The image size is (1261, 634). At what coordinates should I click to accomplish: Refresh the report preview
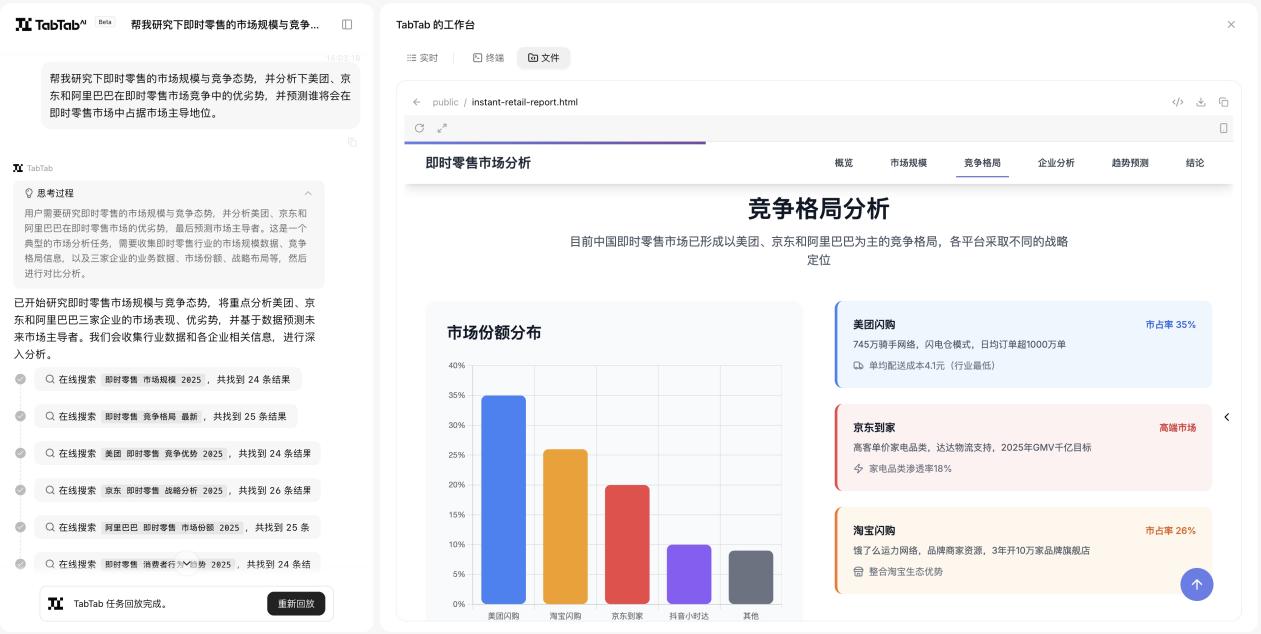[x=419, y=128]
